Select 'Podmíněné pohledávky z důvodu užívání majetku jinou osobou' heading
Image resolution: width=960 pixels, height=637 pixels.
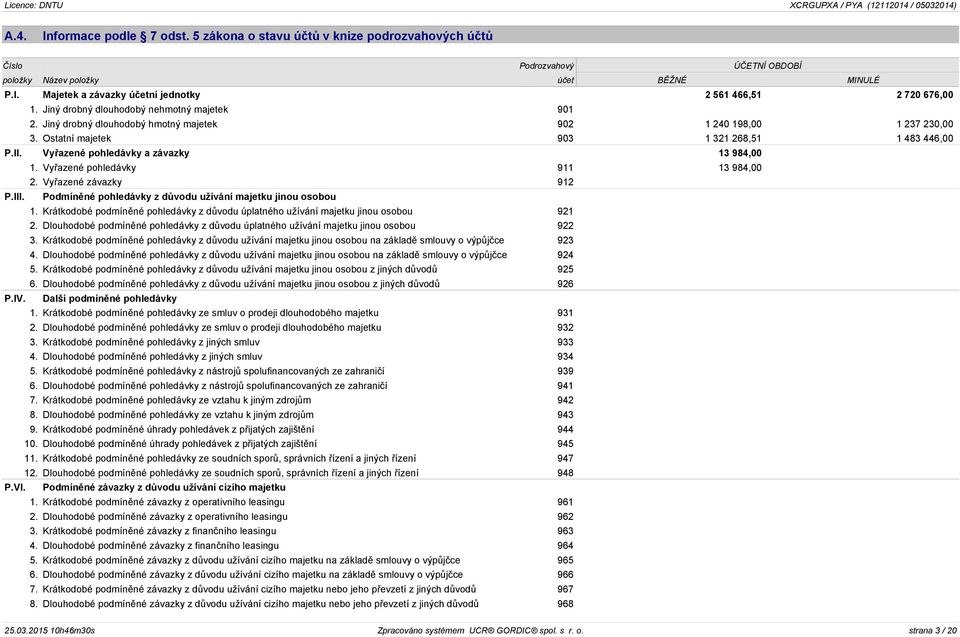coord(189,197)
